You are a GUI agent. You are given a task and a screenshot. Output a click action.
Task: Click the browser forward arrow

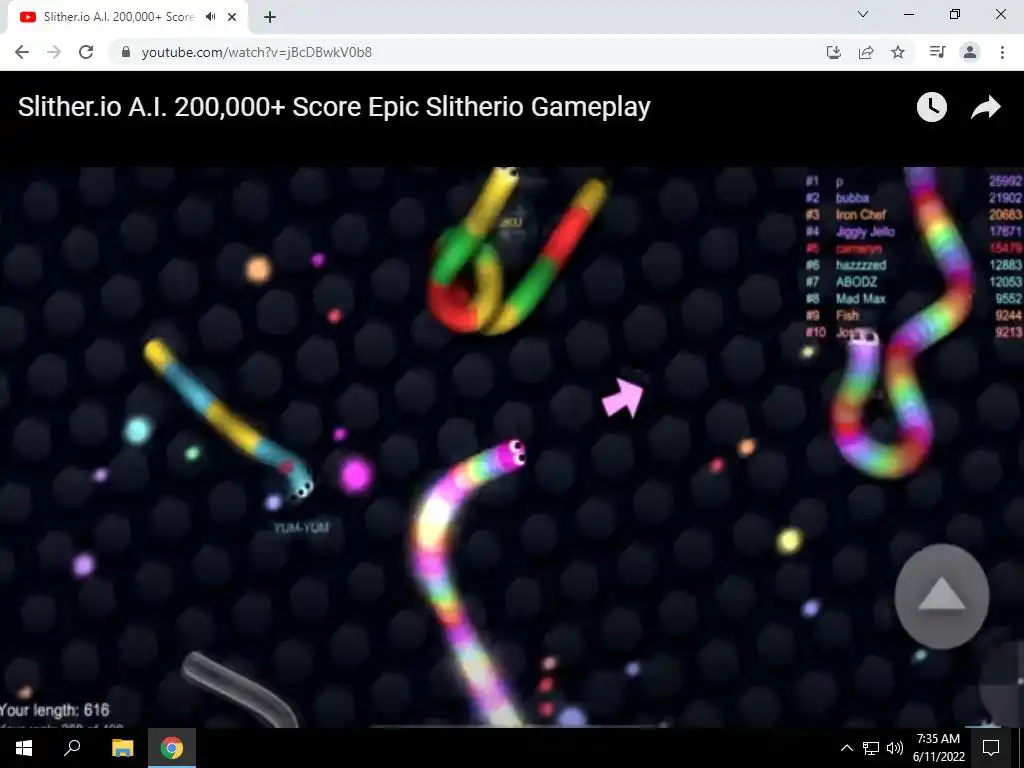tap(54, 52)
